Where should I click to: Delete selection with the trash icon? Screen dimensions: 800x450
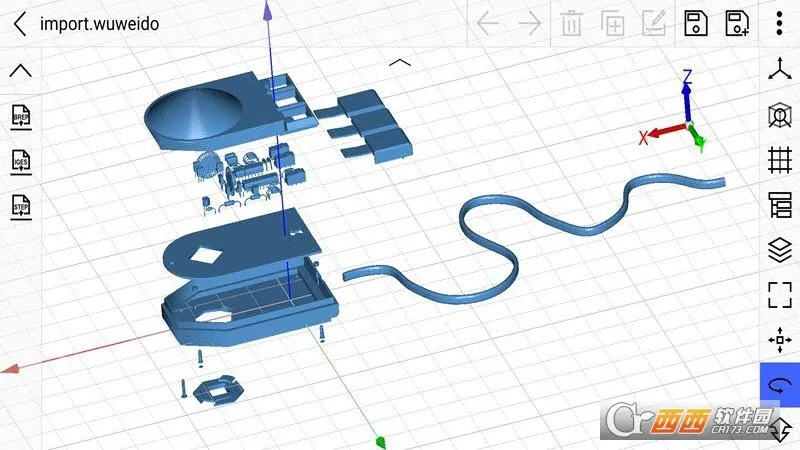point(571,23)
